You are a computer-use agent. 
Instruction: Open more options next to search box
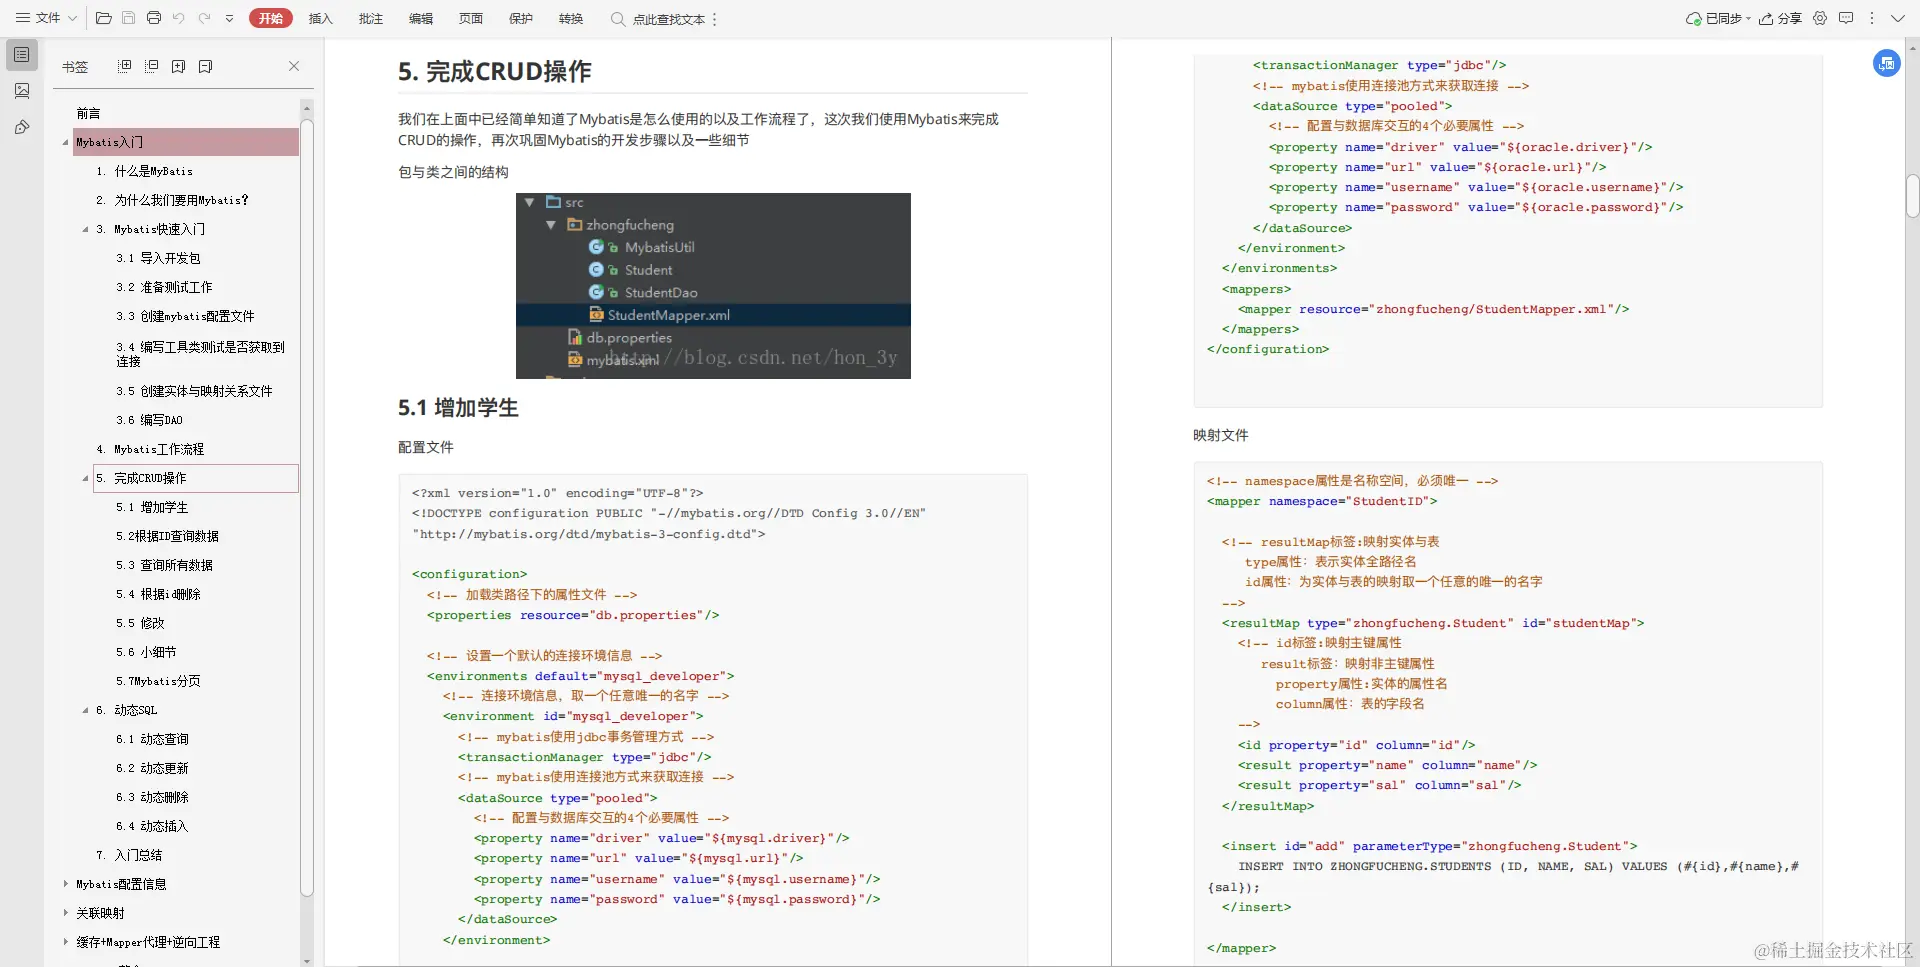tap(714, 19)
